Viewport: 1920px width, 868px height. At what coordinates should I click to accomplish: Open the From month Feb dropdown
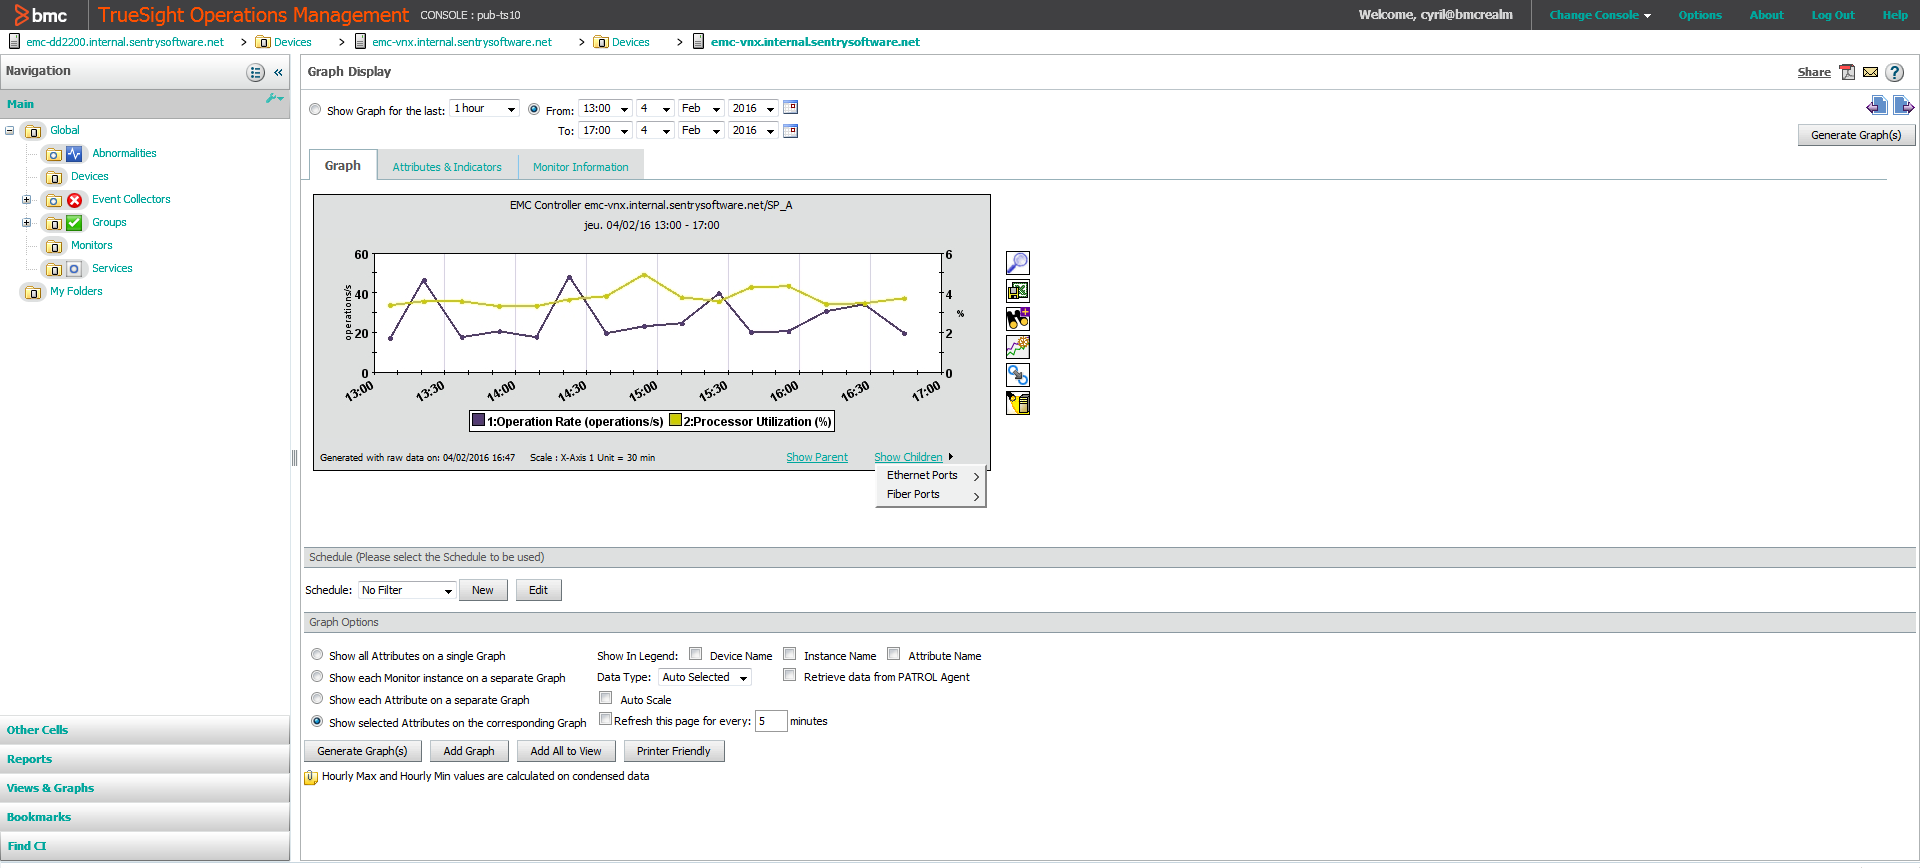tap(700, 108)
